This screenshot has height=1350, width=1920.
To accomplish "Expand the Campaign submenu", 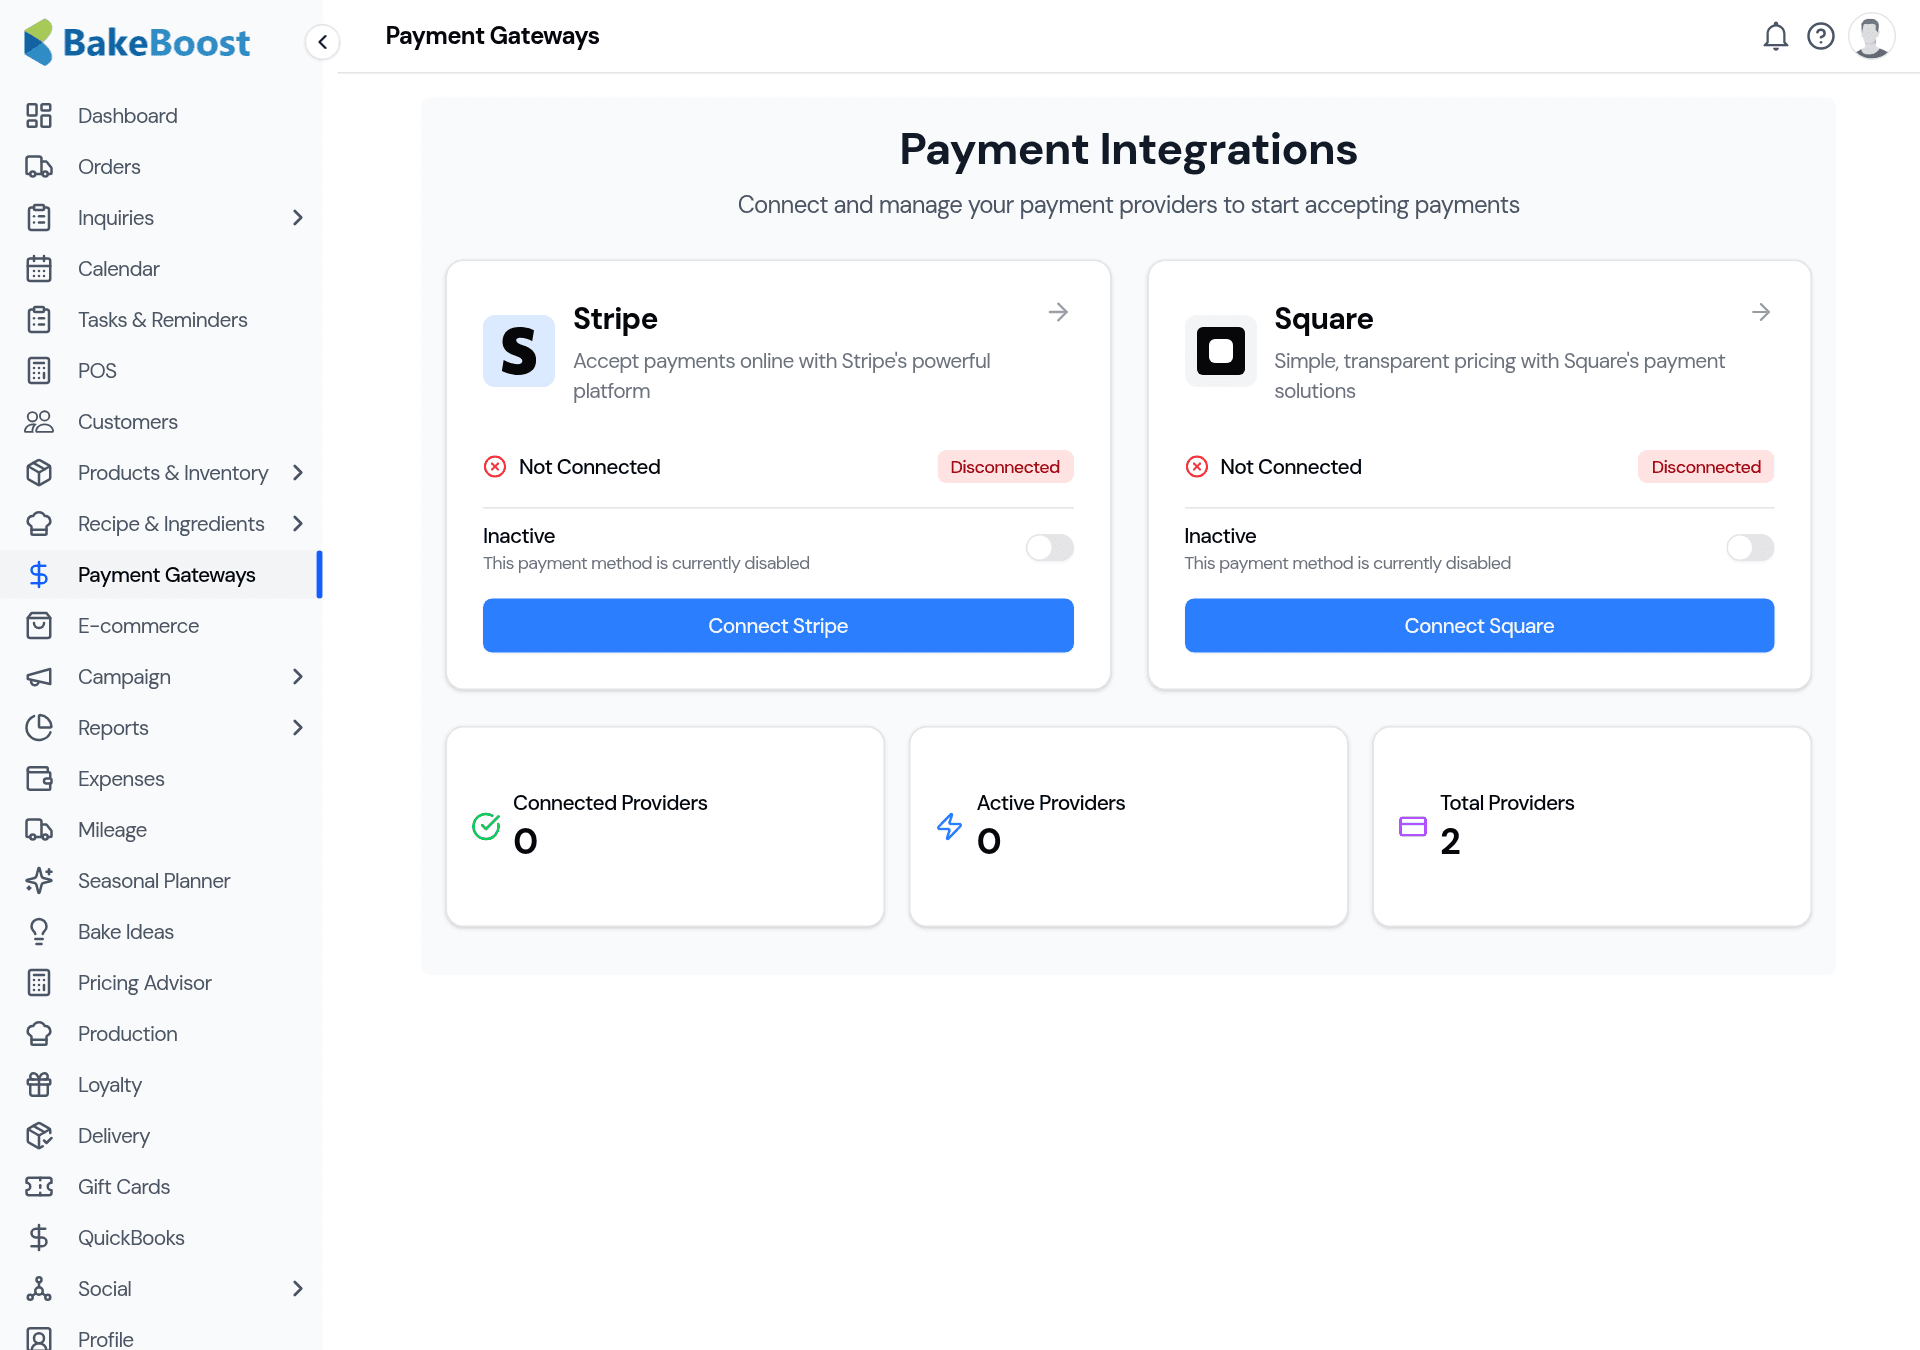I will pyautogui.click(x=297, y=677).
